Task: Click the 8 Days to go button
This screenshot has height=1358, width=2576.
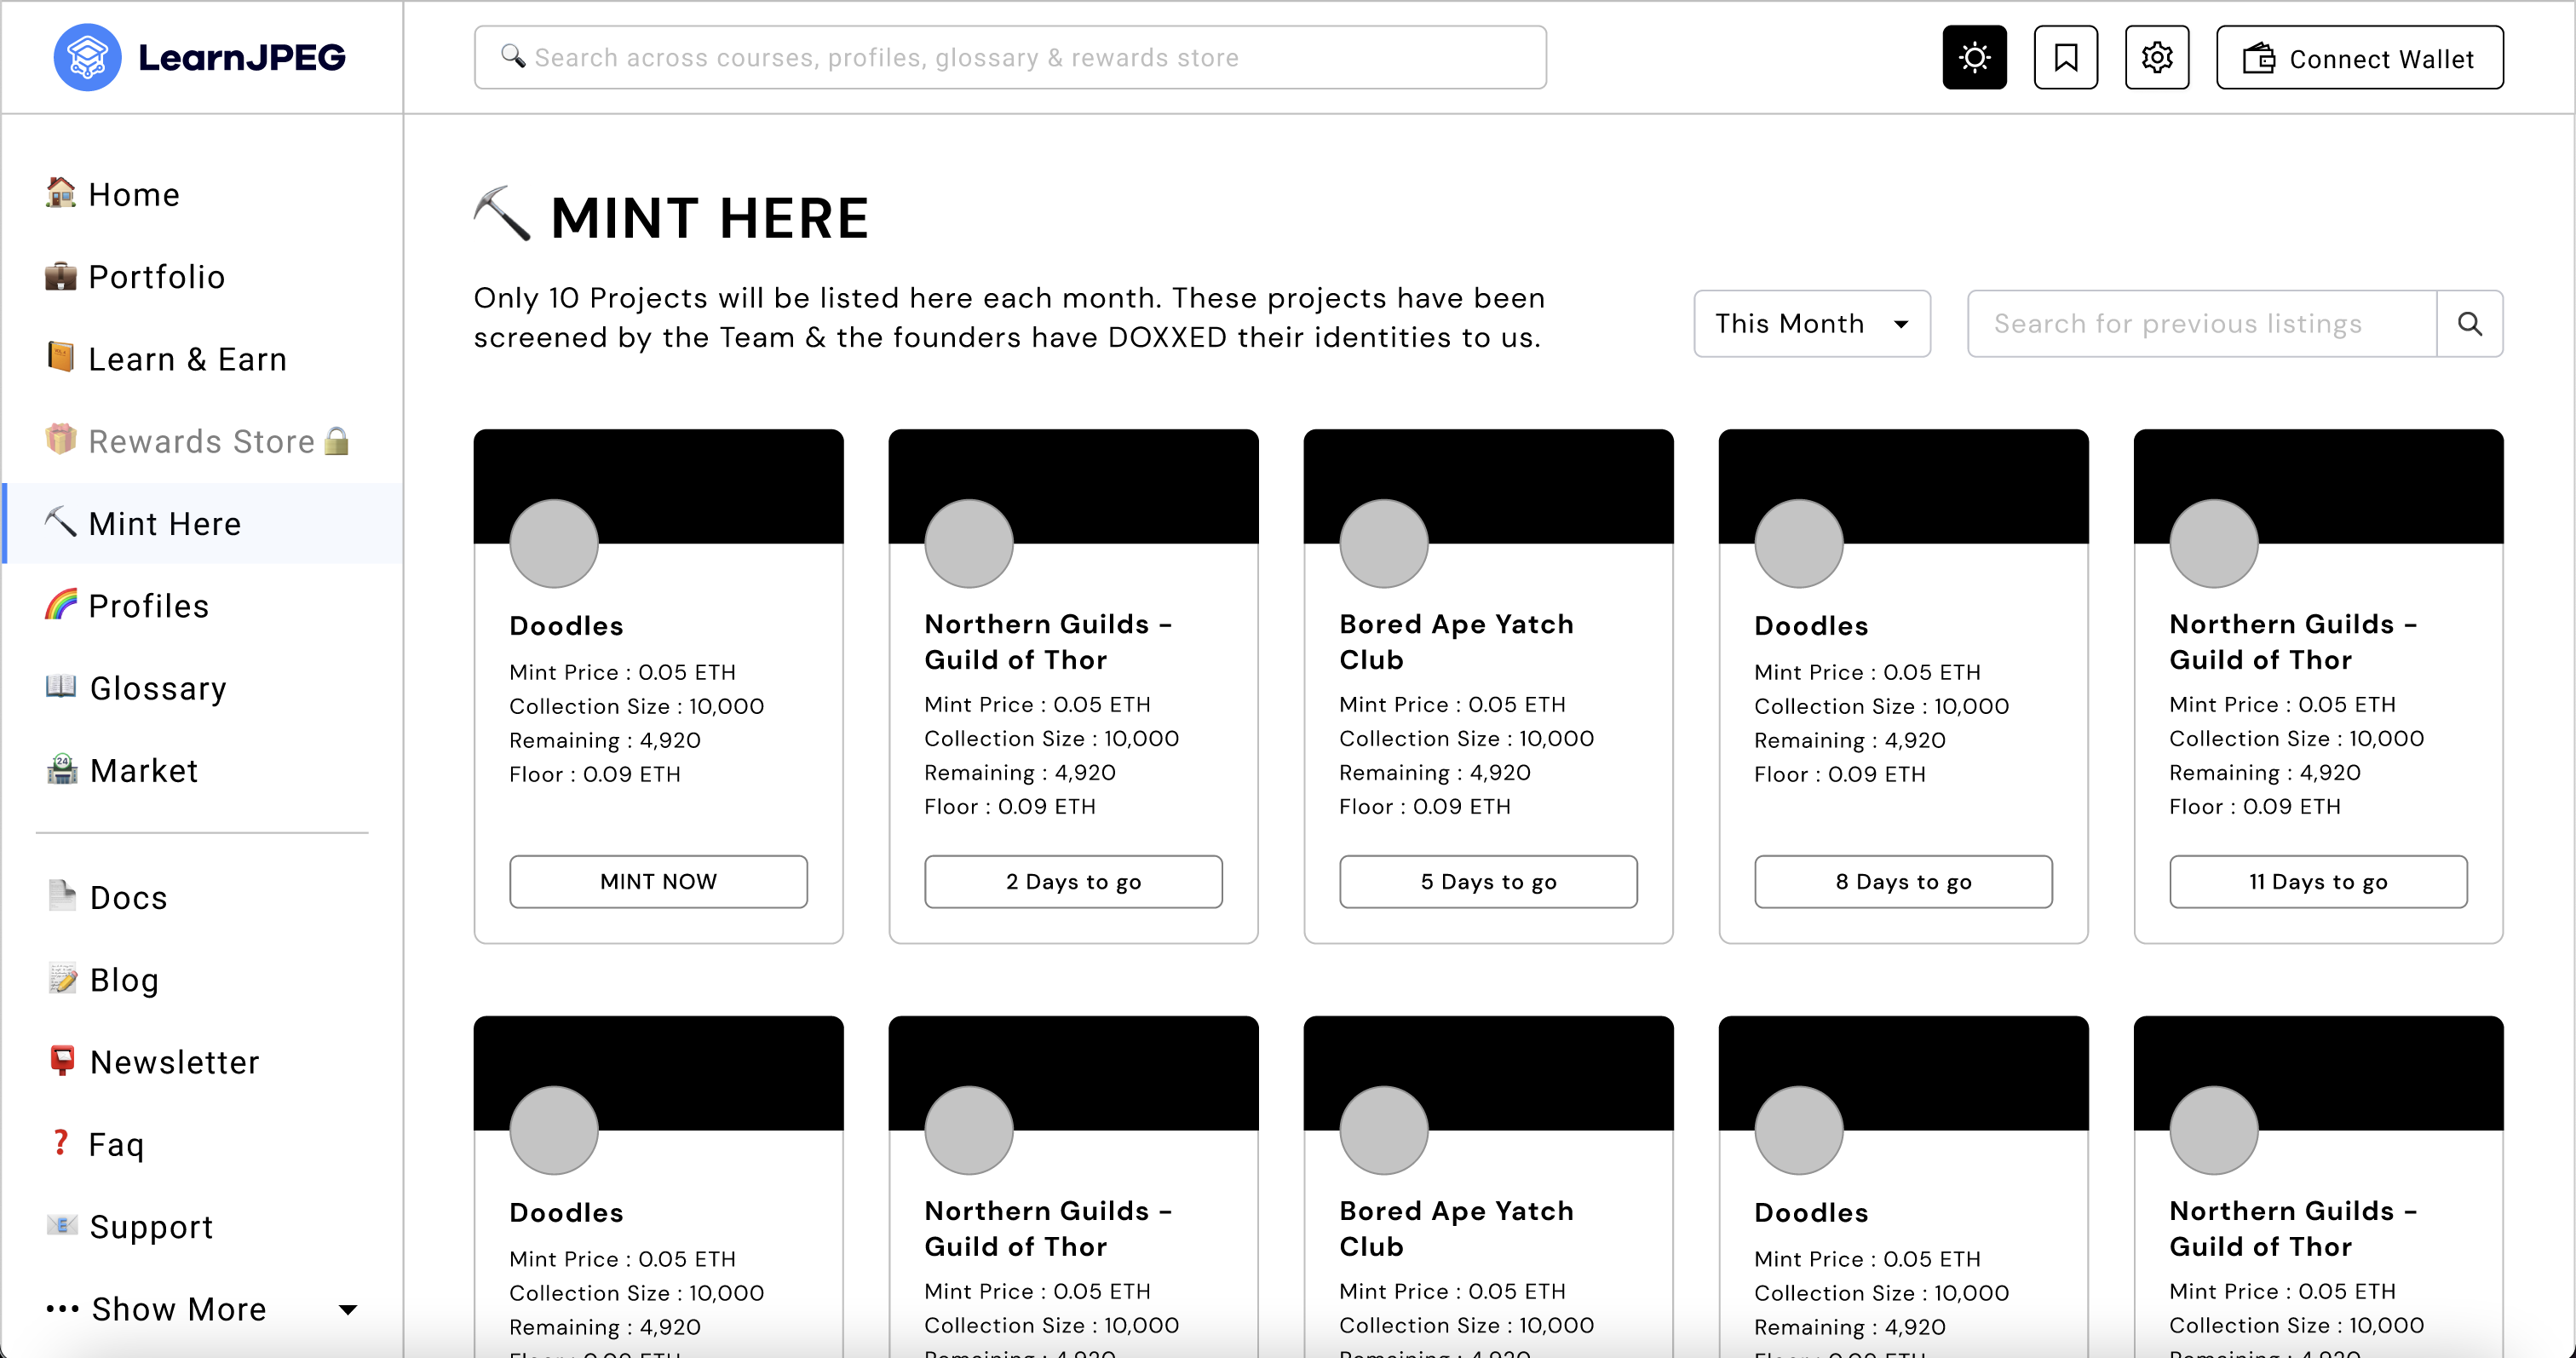Action: tap(1903, 881)
